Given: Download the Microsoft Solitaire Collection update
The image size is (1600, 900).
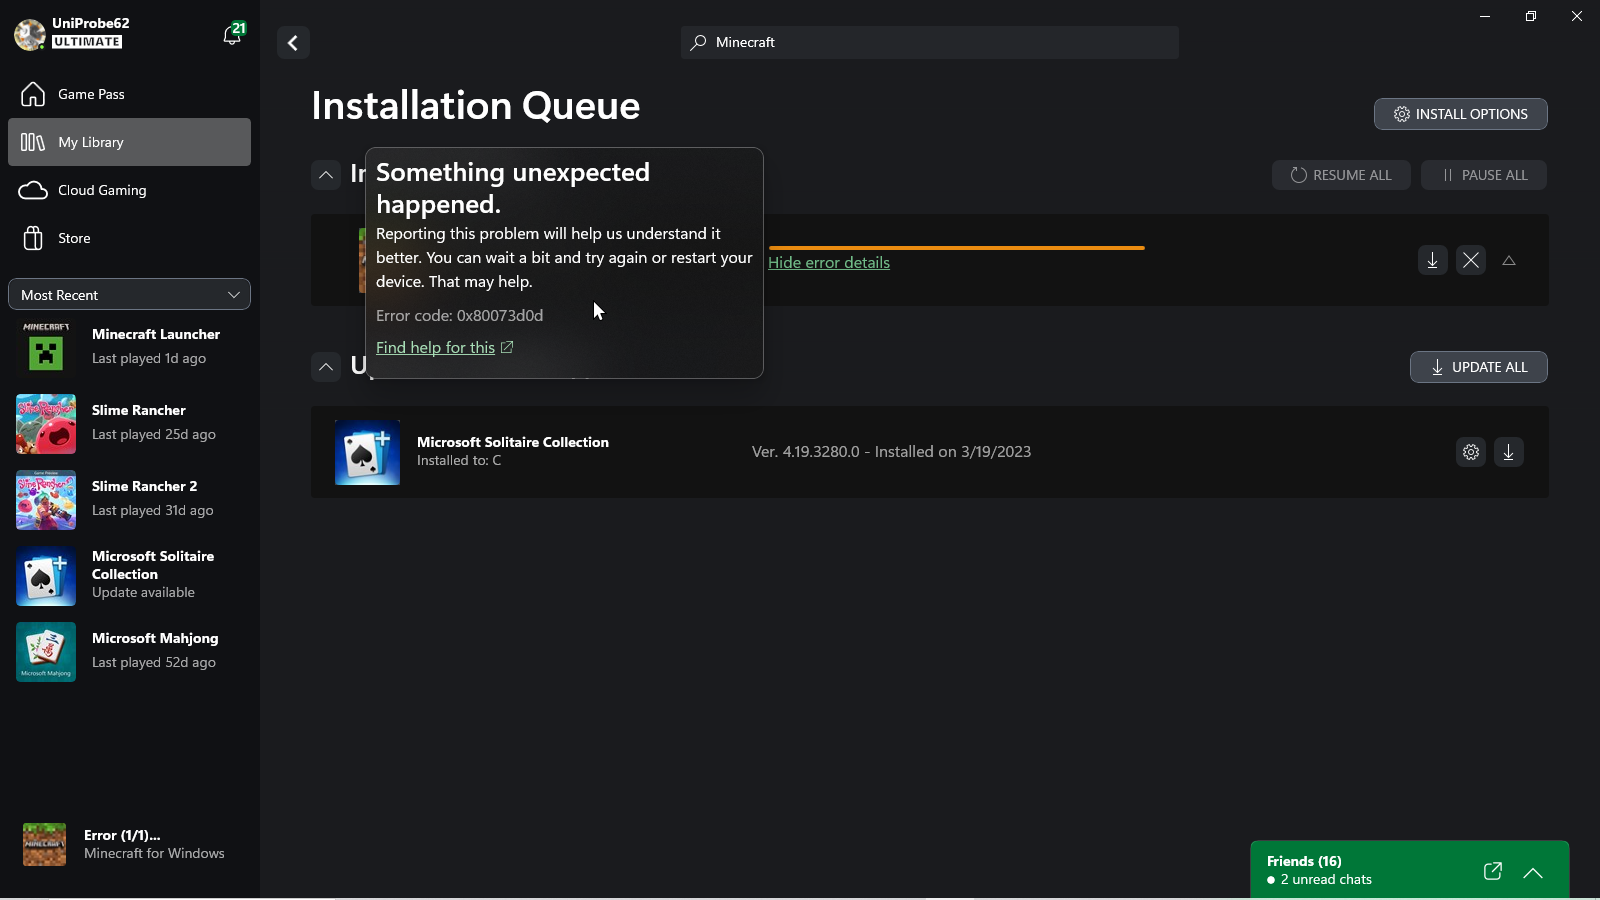Looking at the screenshot, I should [x=1508, y=452].
